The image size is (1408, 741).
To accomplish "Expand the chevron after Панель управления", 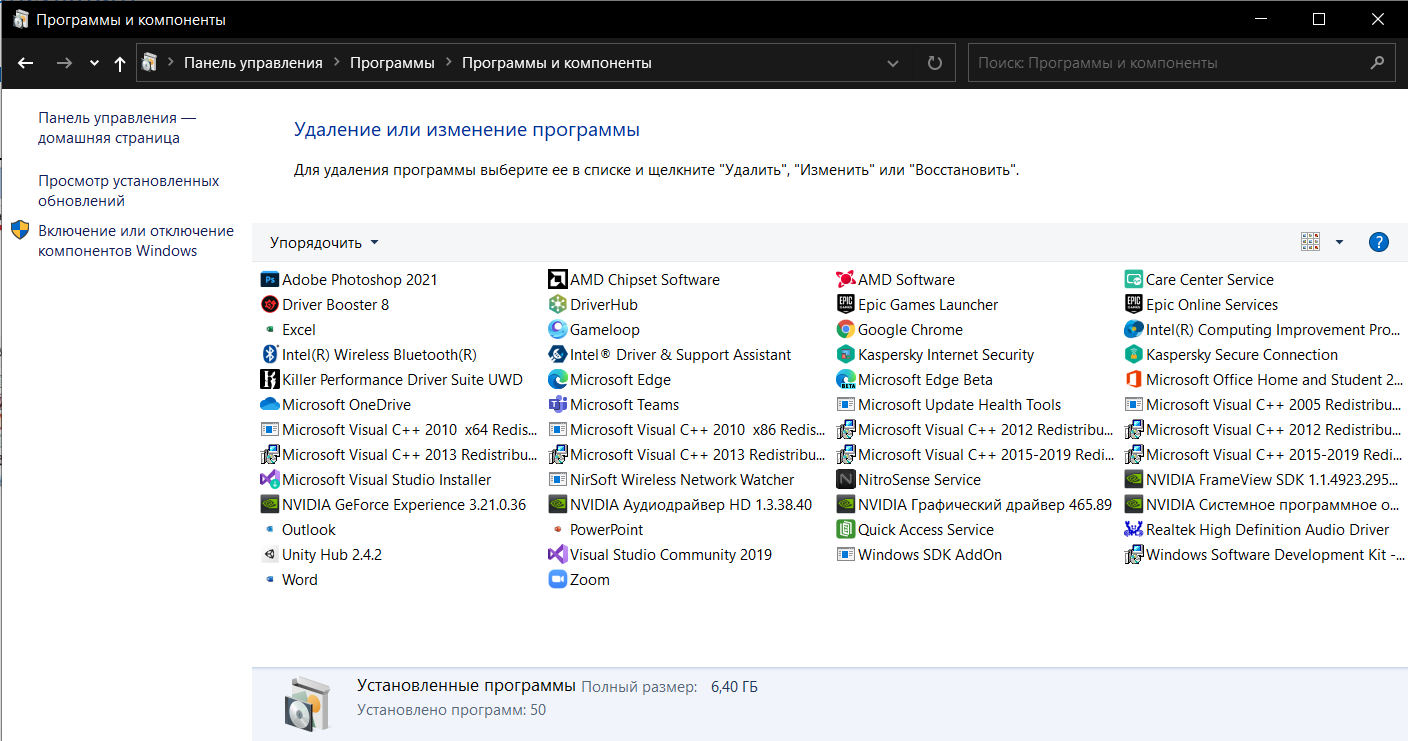I will (336, 63).
